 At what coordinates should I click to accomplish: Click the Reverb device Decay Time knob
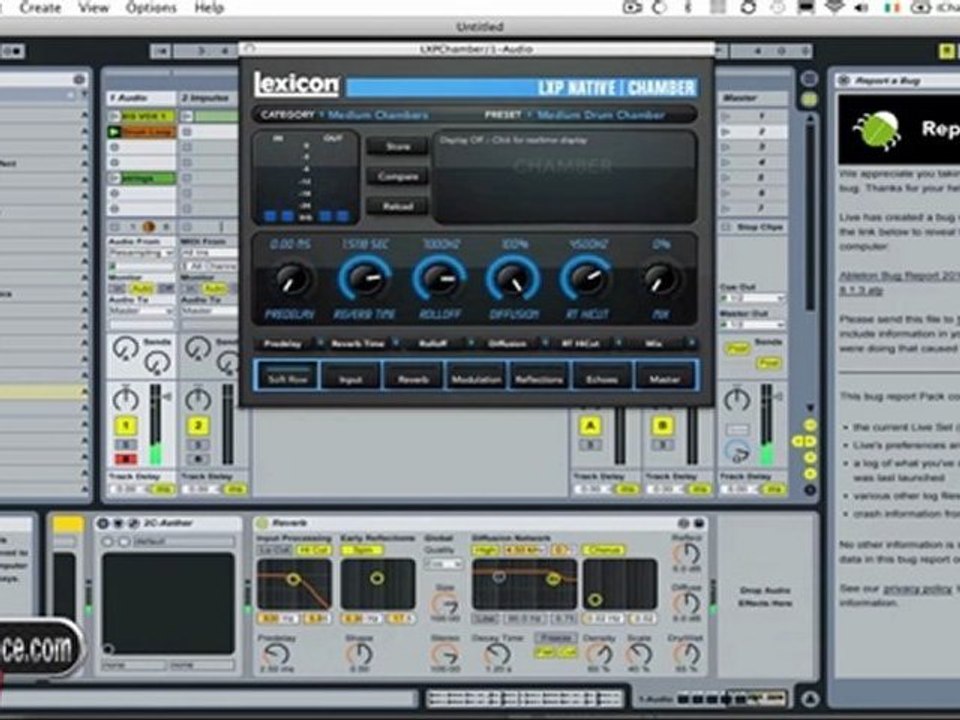tap(497, 654)
